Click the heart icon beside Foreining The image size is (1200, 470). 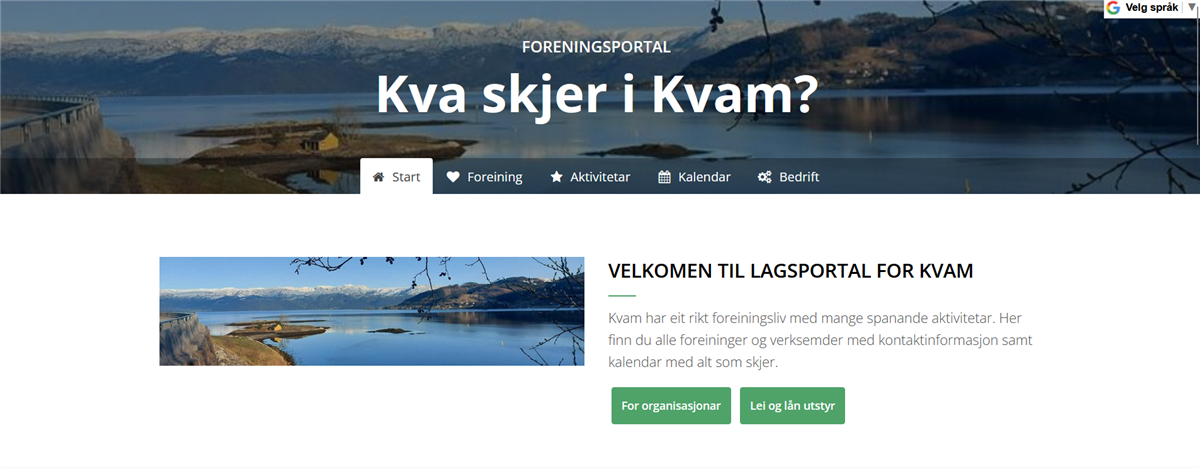tap(453, 177)
